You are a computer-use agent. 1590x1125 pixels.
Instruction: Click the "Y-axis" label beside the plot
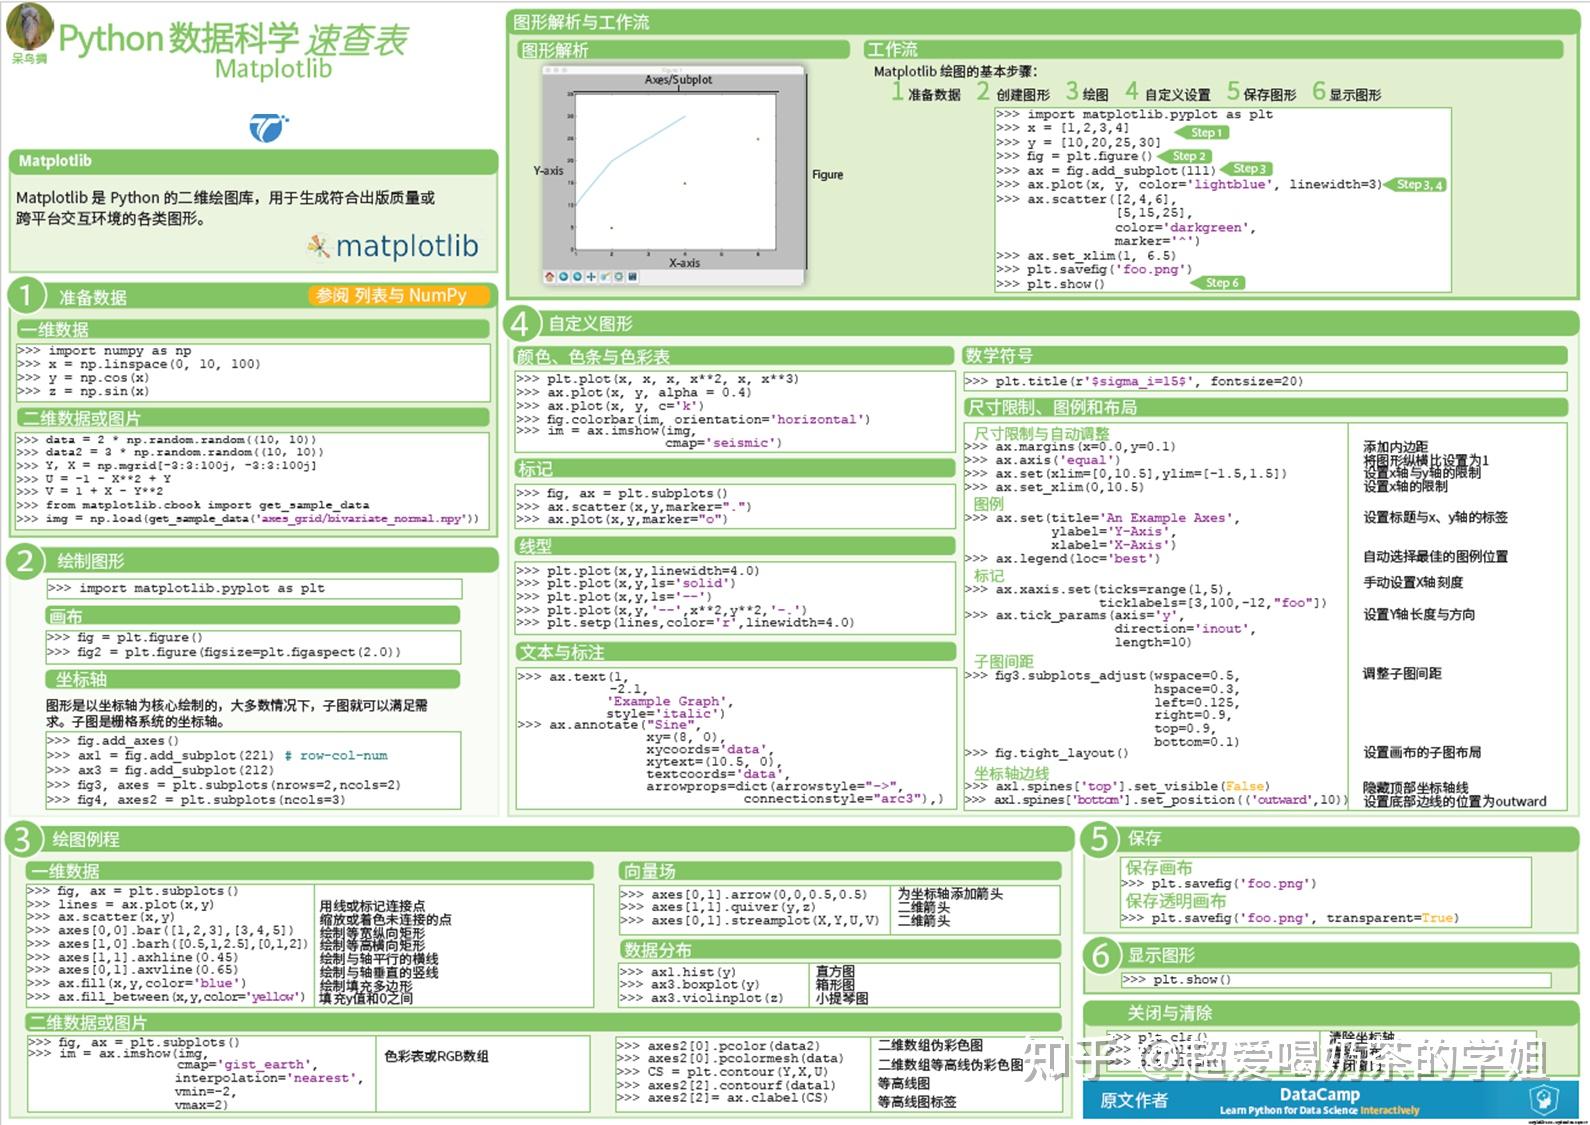pyautogui.click(x=548, y=171)
